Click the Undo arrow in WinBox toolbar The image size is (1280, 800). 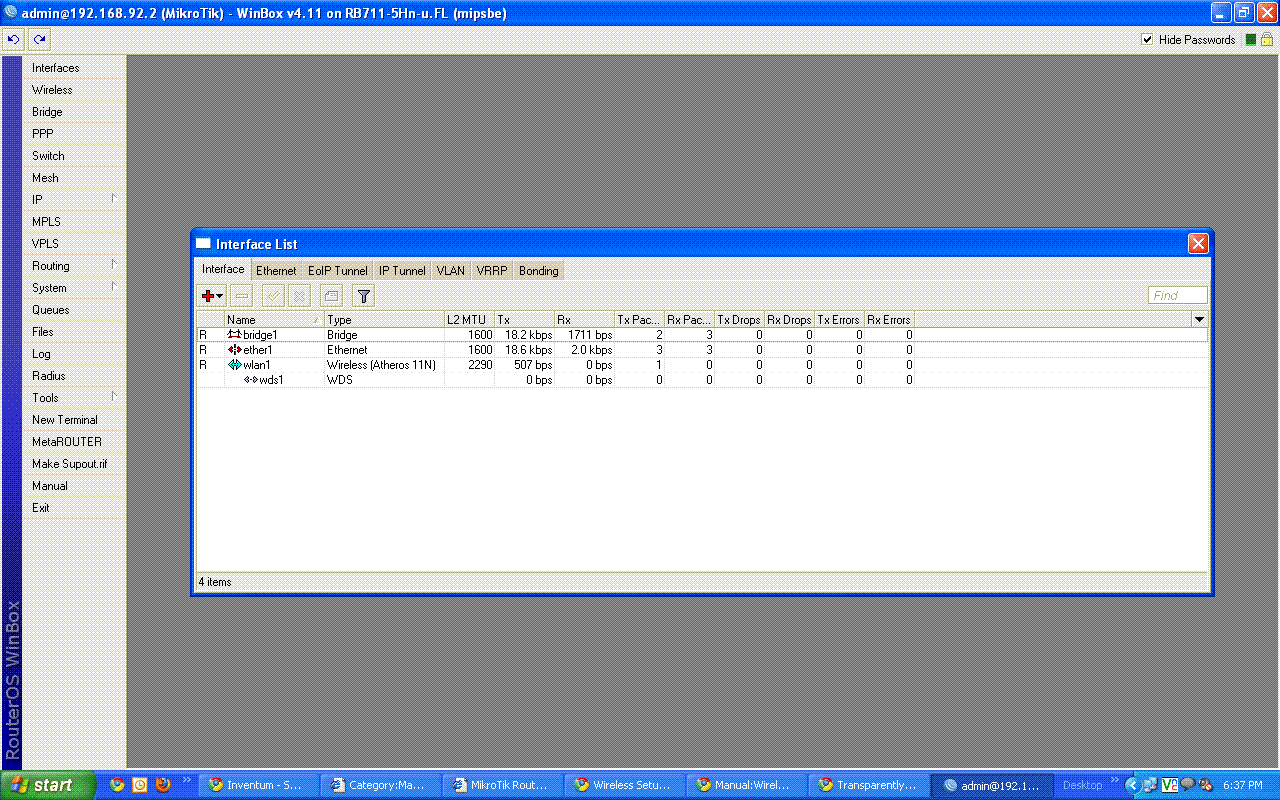13,40
